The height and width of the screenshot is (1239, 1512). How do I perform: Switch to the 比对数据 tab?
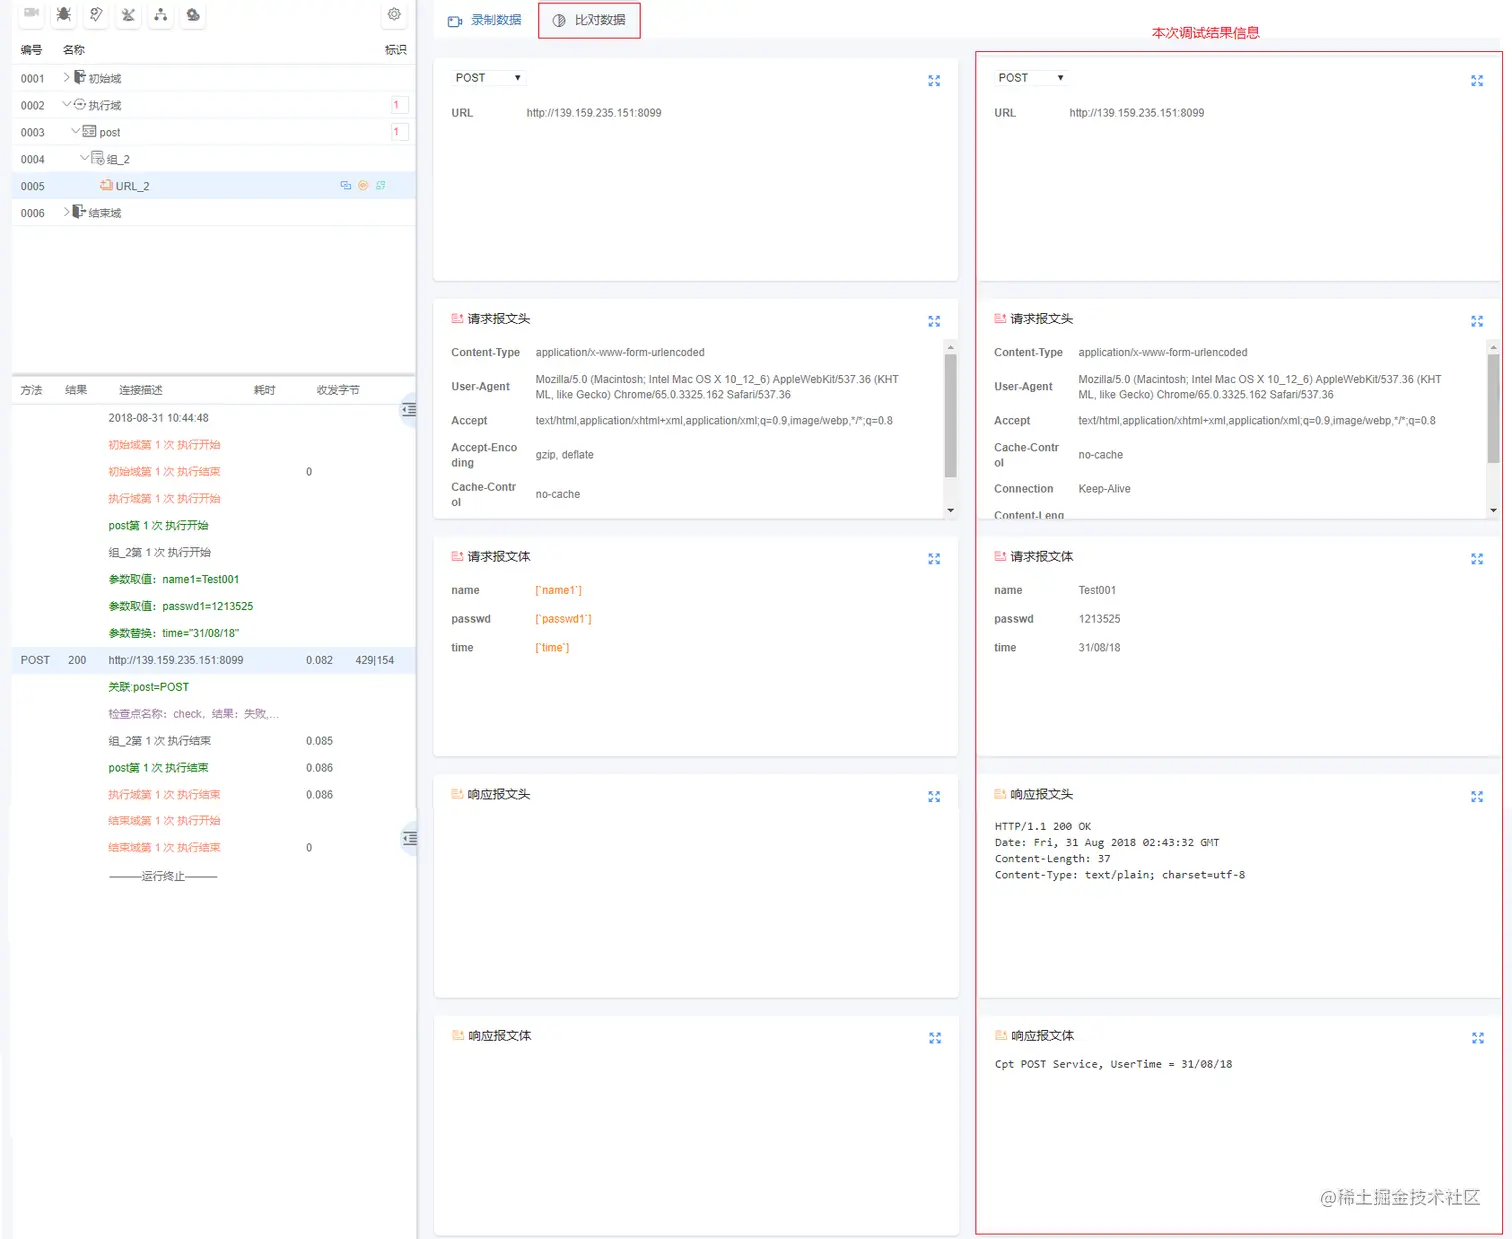click(589, 20)
